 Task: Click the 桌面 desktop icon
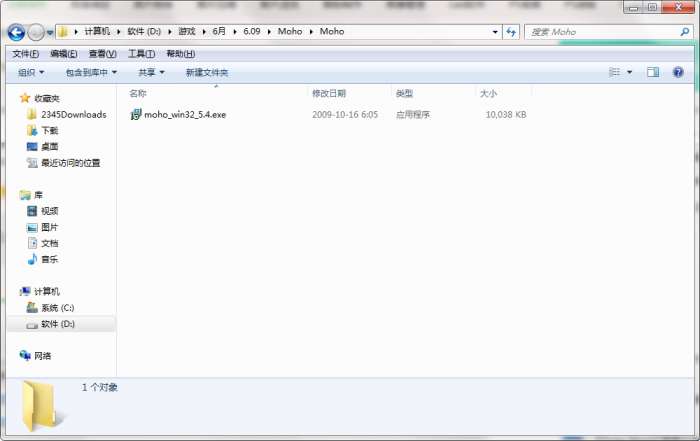[x=32, y=146]
